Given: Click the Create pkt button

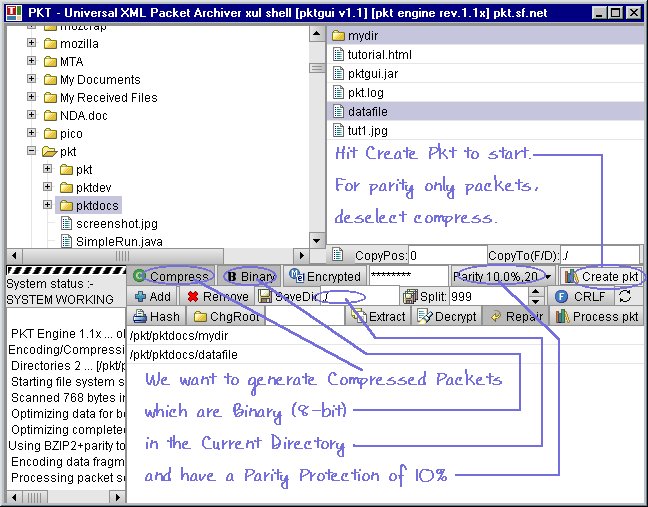Looking at the screenshot, I should (601, 276).
